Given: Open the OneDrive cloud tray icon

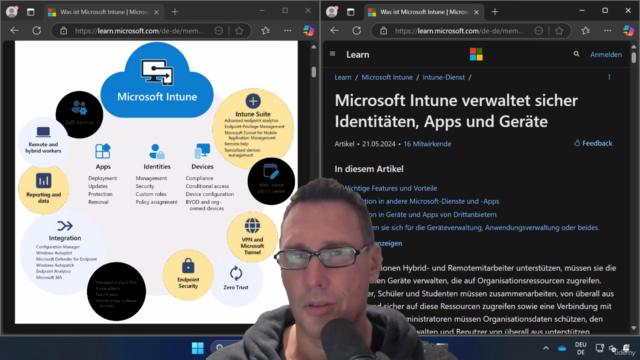Looking at the screenshot, I should point(562,348).
